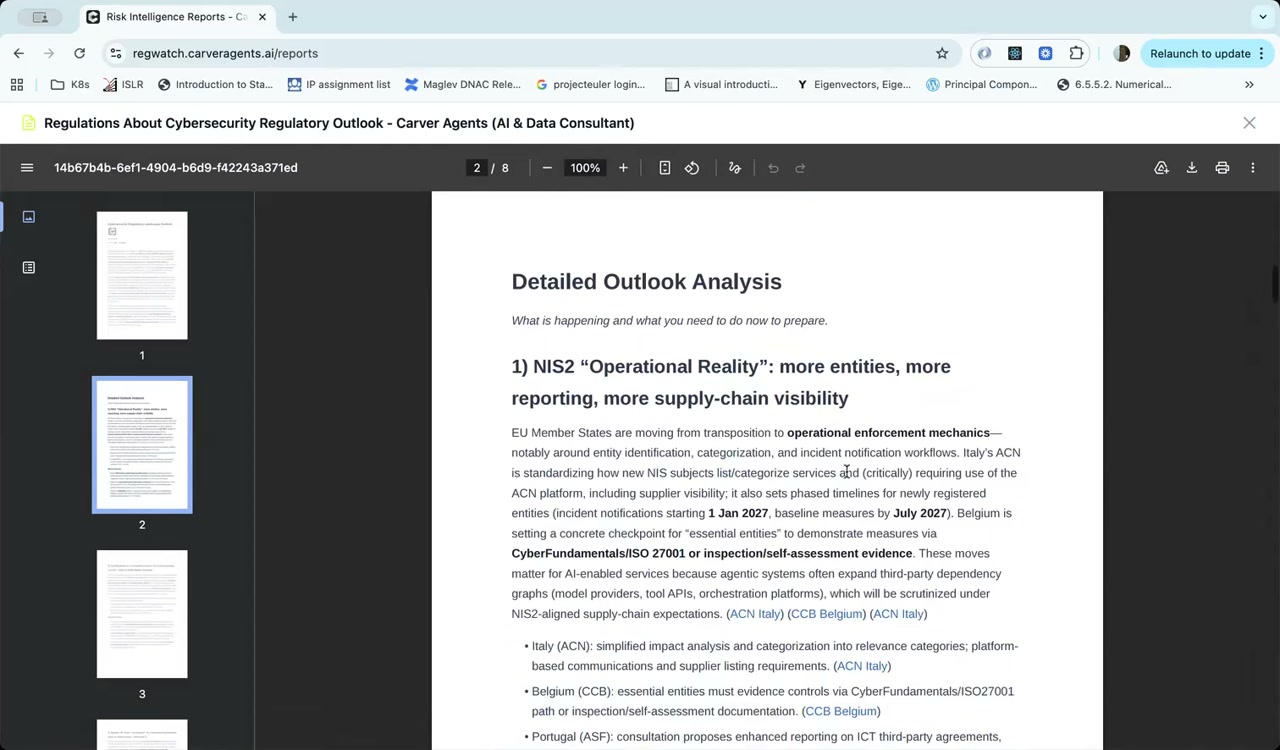Open Maglev DNAC Rele... bookmark
Viewport: 1280px width, 750px height.
[x=462, y=85]
